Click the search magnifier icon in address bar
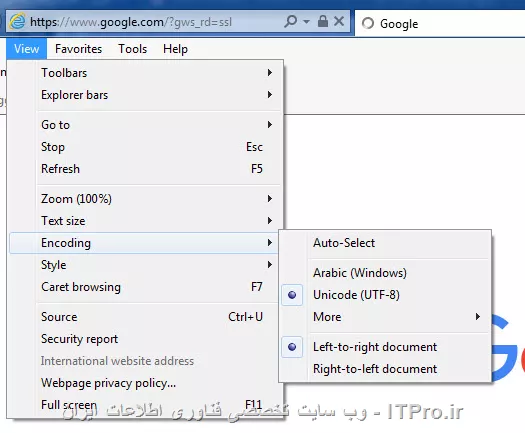The image size is (525, 433). 291,21
